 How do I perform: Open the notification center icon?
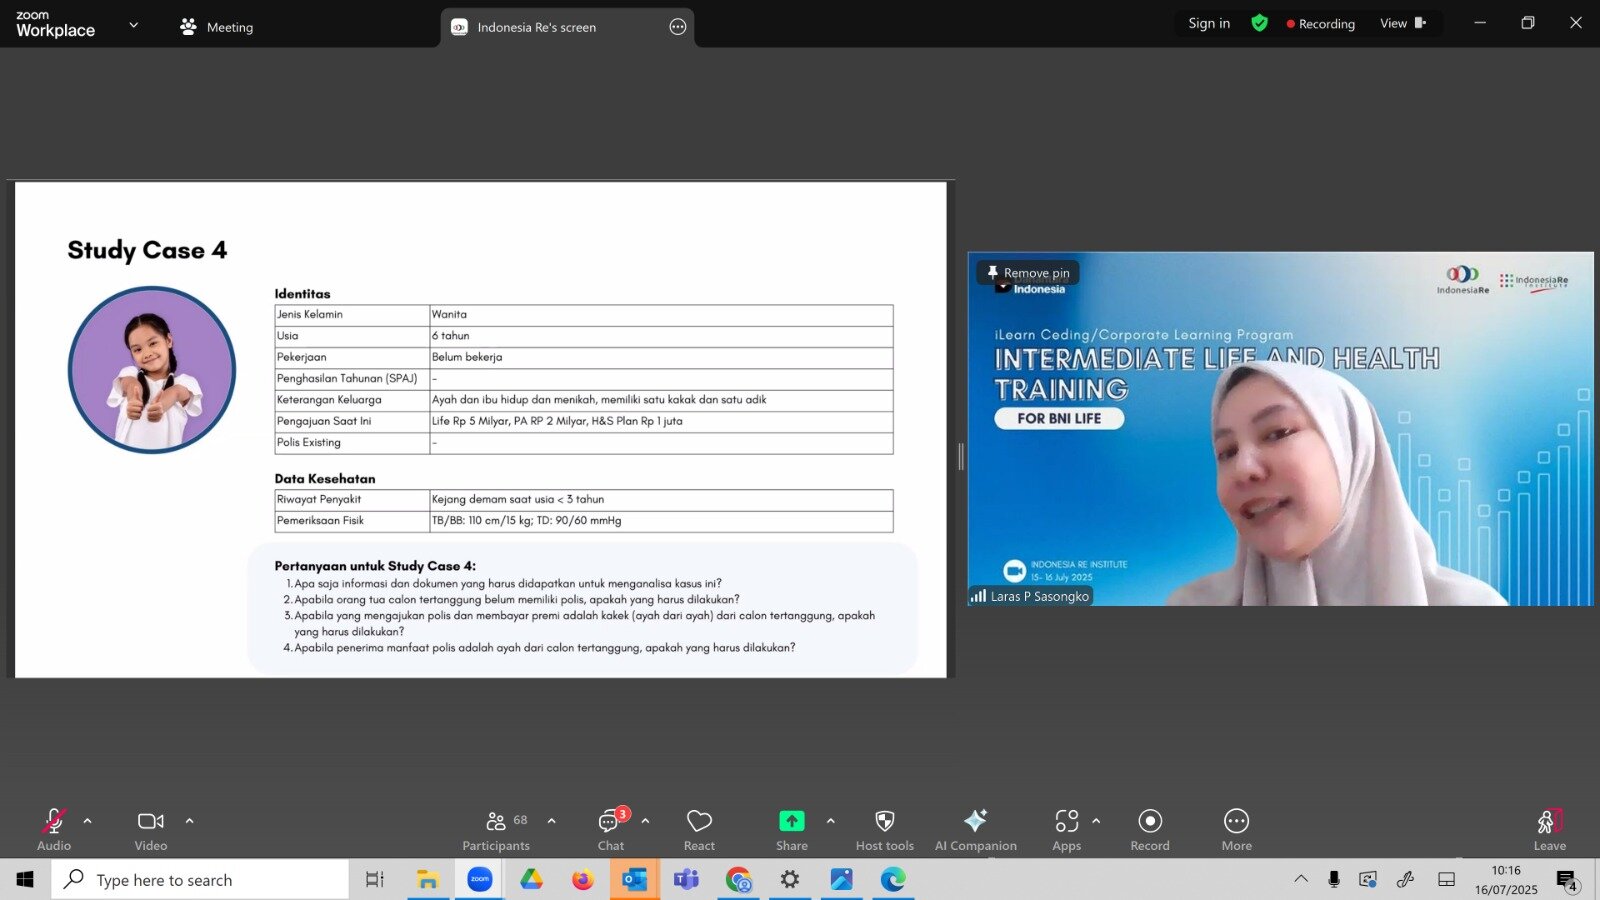click(1567, 880)
